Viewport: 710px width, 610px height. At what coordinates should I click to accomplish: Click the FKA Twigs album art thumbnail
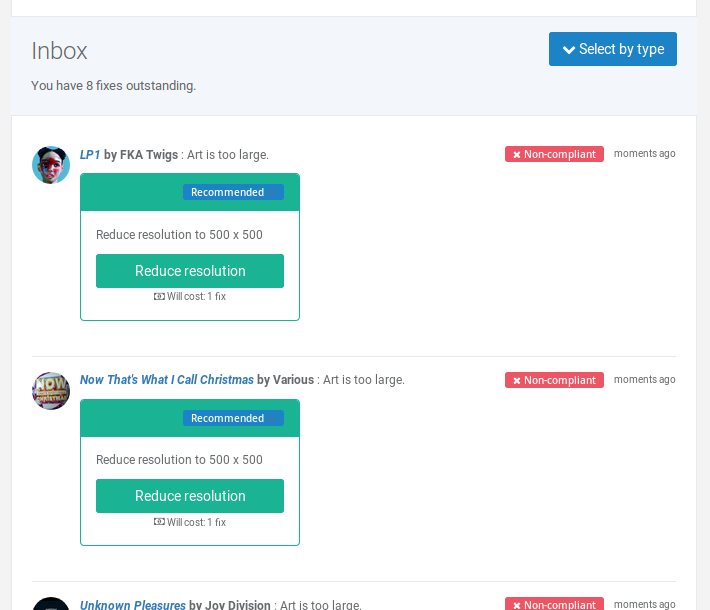tap(51, 165)
